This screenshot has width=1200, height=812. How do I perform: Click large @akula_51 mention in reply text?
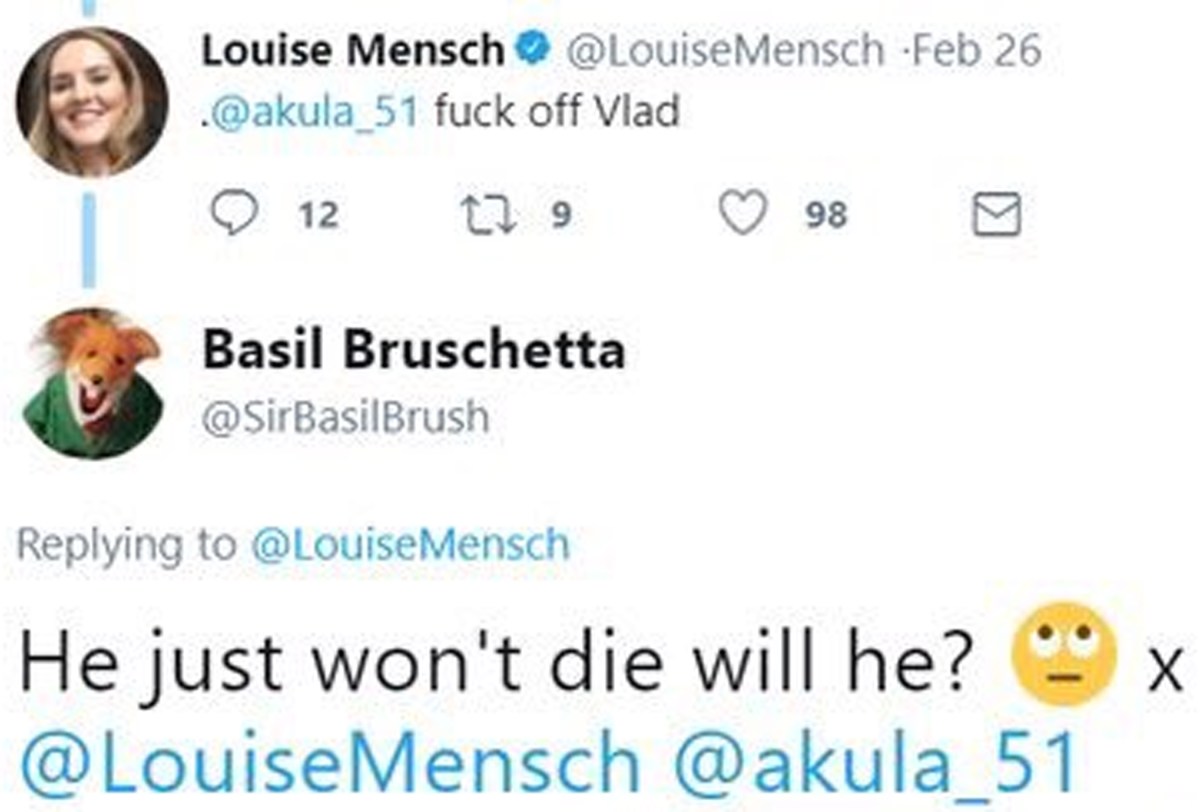coord(876,762)
